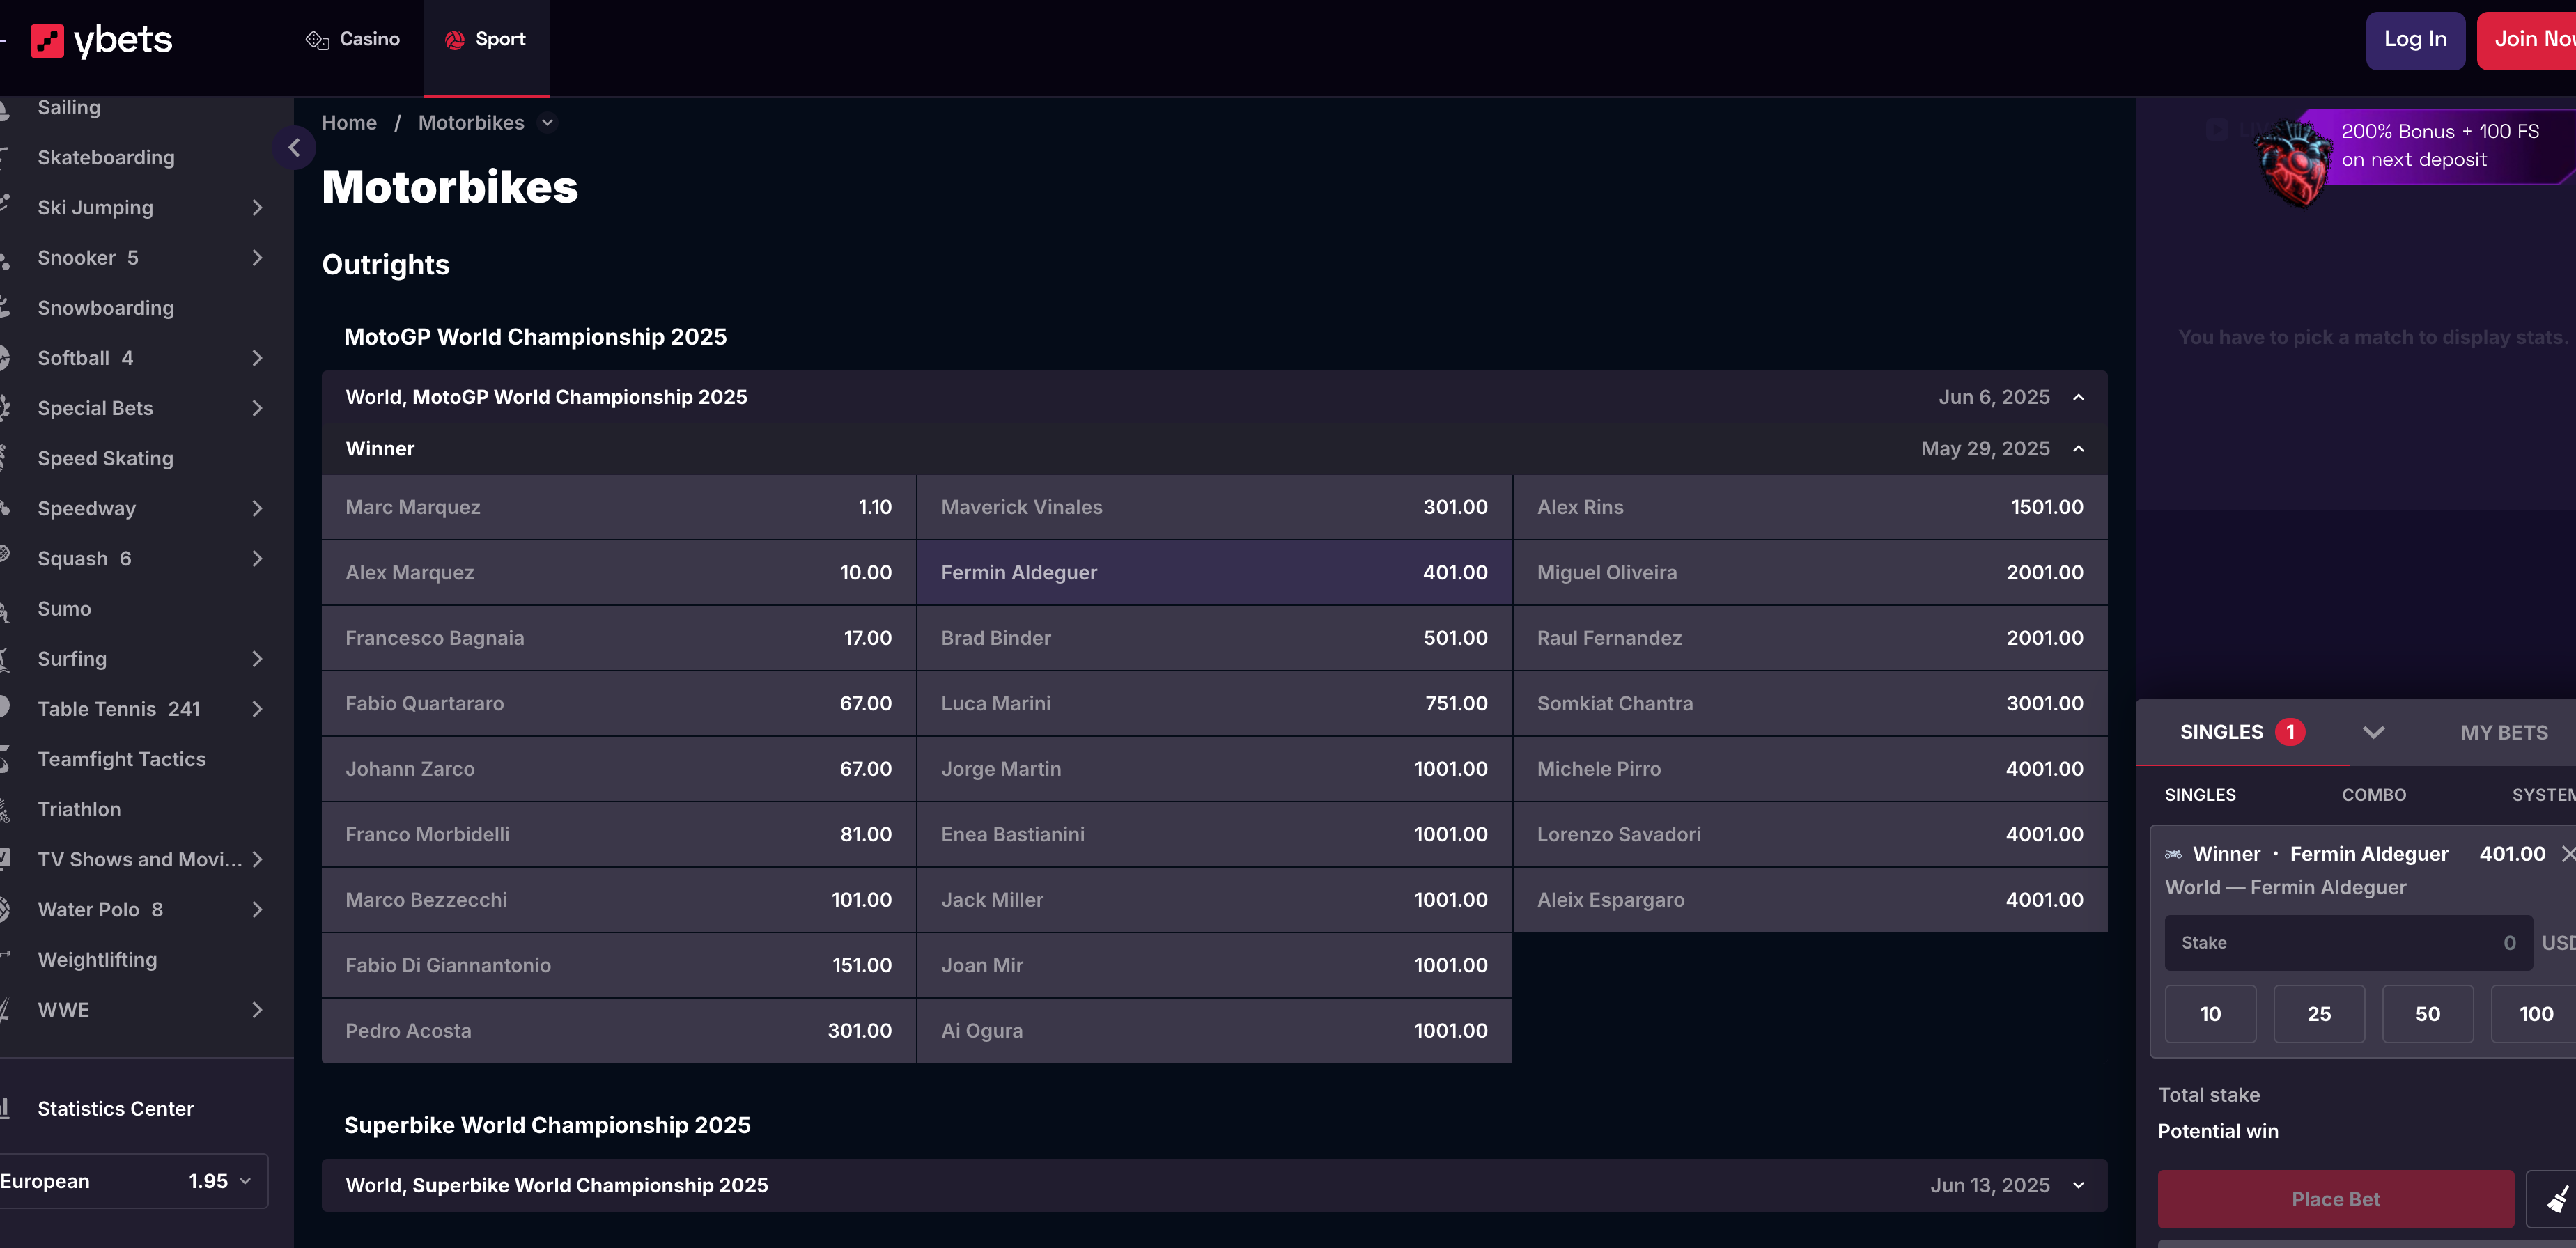Select Speedway in sidebar
The height and width of the screenshot is (1248, 2576).
[86, 509]
